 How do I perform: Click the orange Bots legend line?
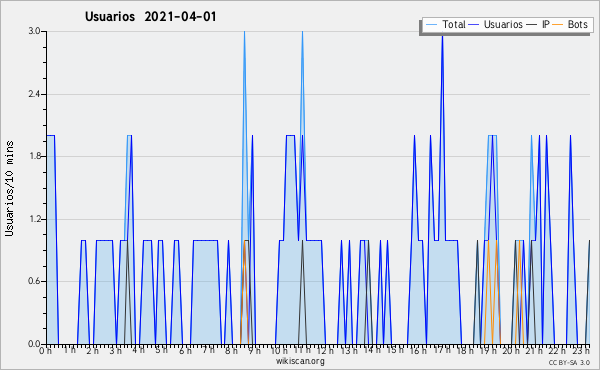pyautogui.click(x=558, y=25)
